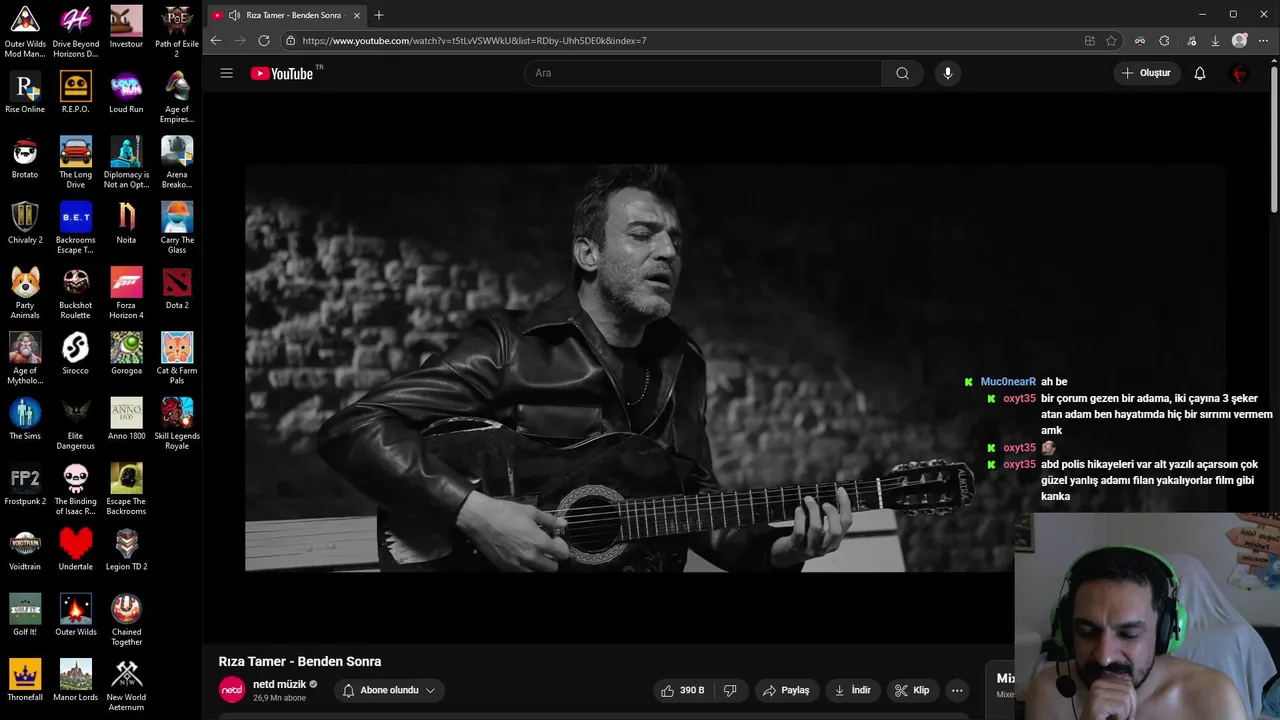Switch to the Rıza Tamer - Benden Sonra tab

tap(284, 15)
